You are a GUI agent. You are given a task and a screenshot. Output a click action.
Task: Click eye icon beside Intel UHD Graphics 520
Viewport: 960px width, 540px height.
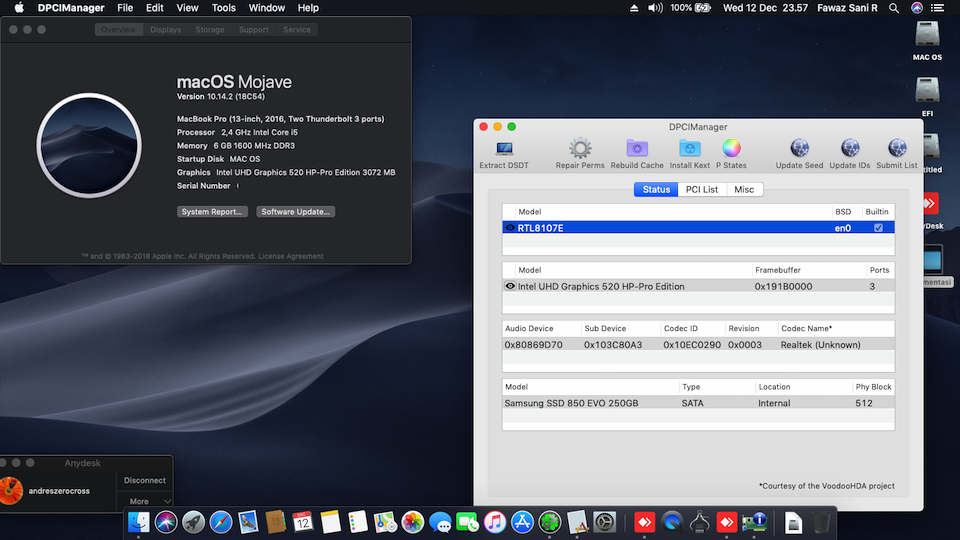point(510,286)
